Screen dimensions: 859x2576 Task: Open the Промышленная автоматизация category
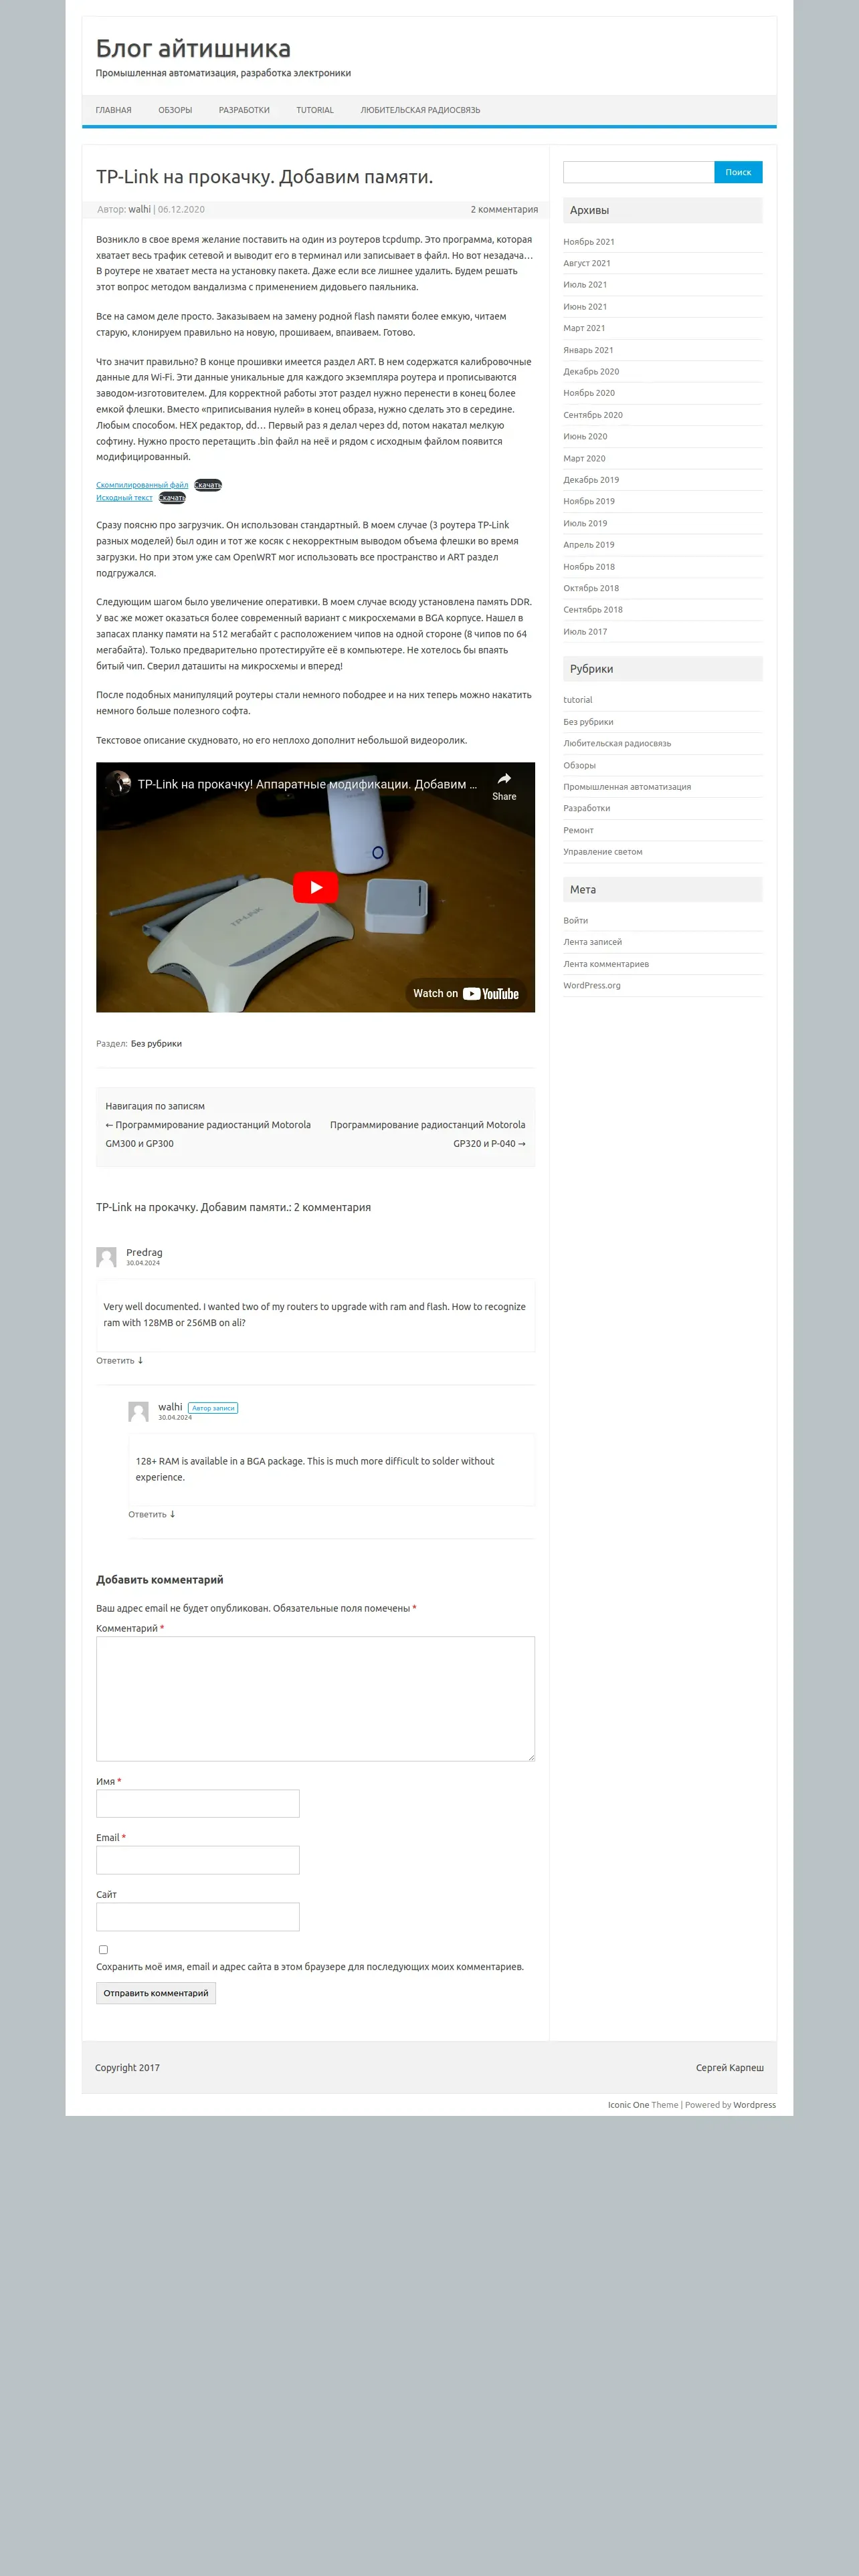coord(627,787)
